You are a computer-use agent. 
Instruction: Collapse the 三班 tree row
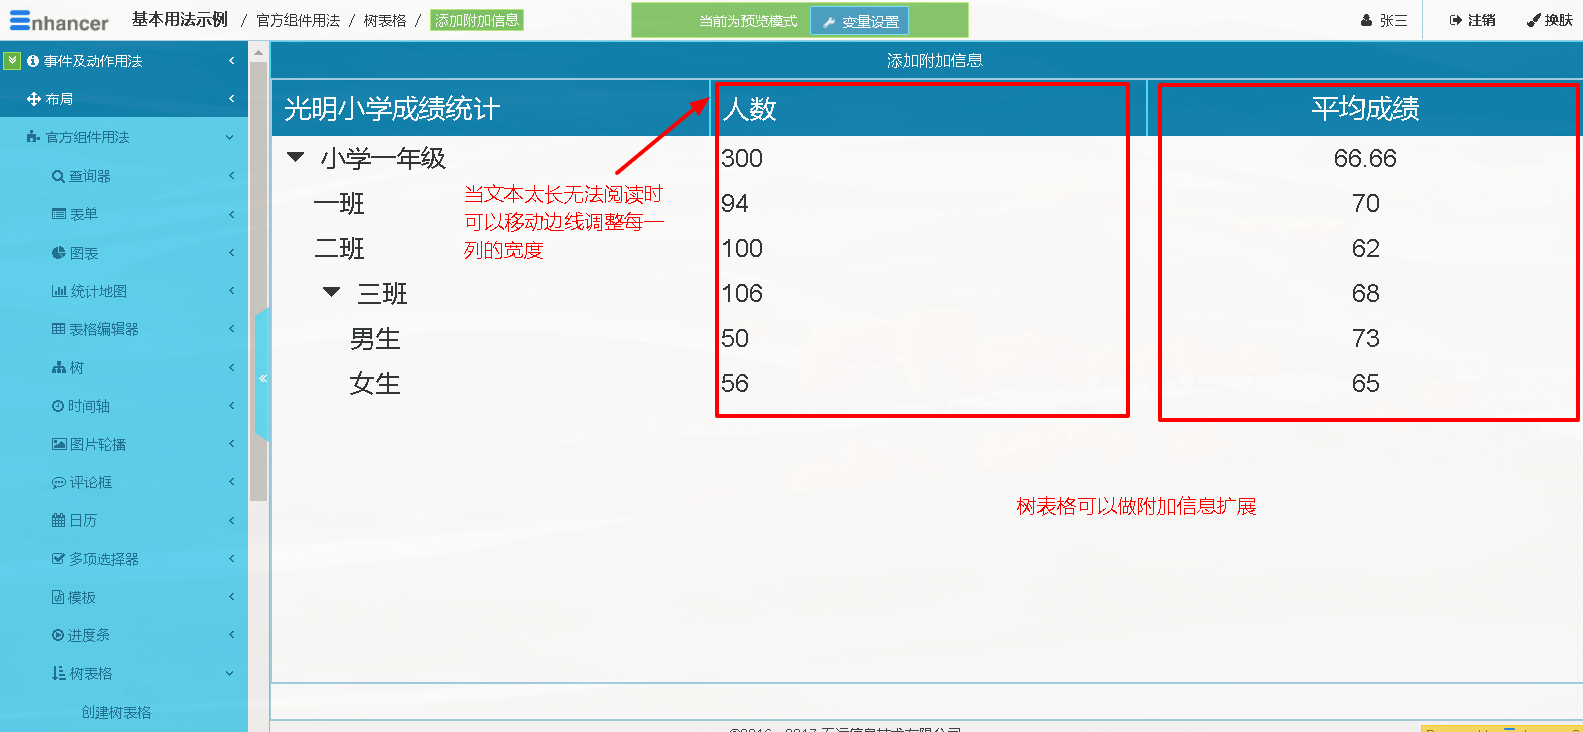[x=332, y=292]
